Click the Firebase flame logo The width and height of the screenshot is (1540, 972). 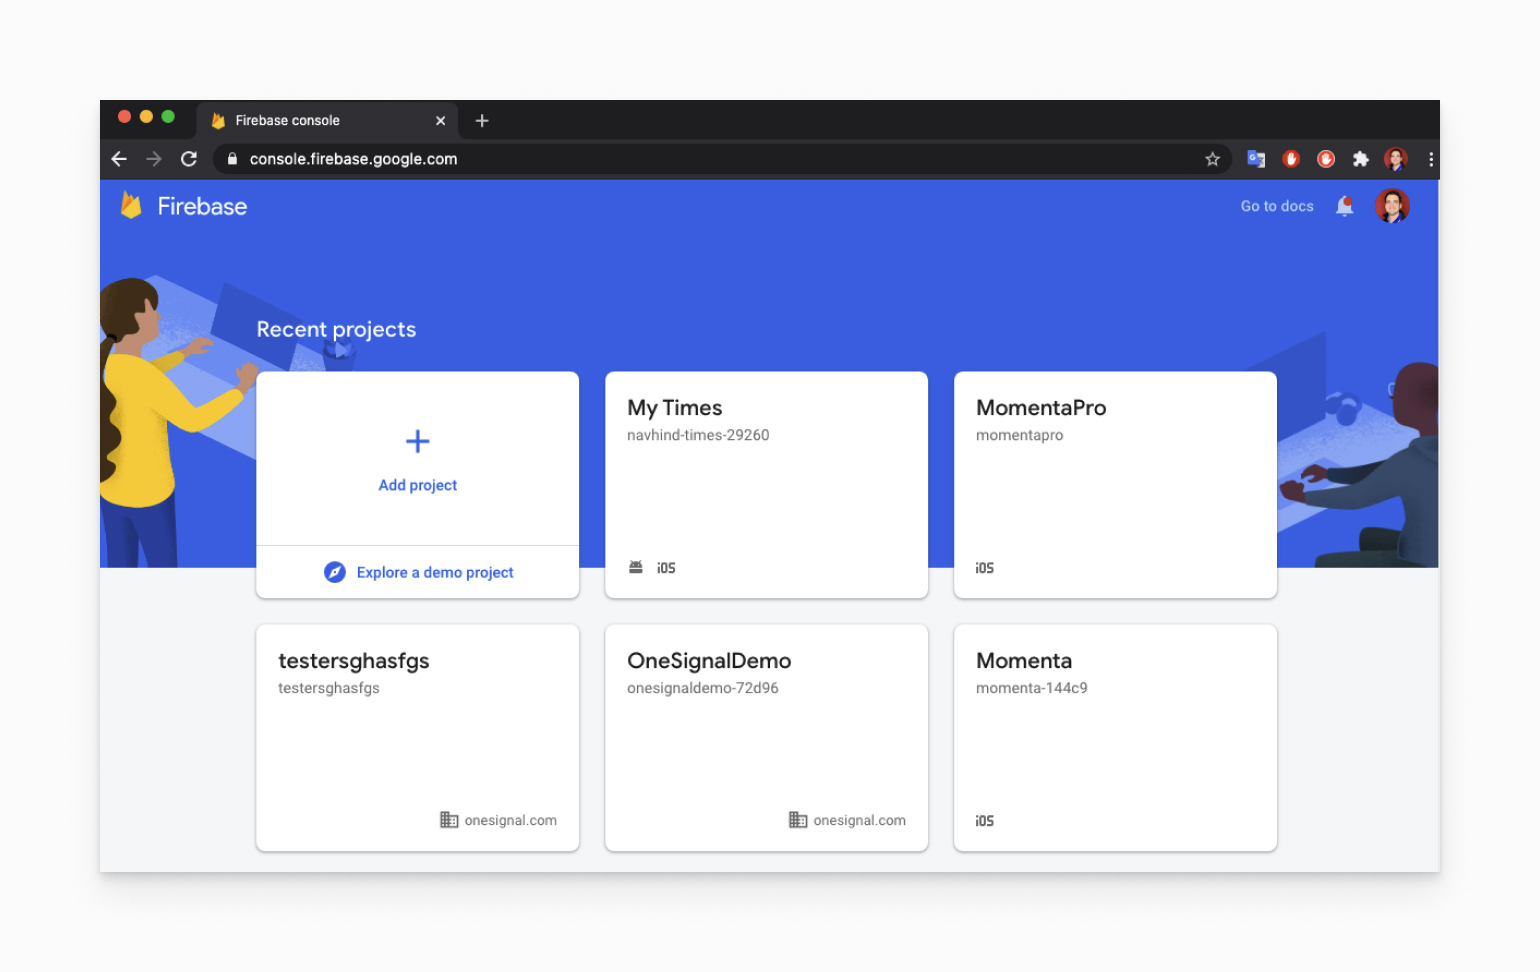(131, 205)
